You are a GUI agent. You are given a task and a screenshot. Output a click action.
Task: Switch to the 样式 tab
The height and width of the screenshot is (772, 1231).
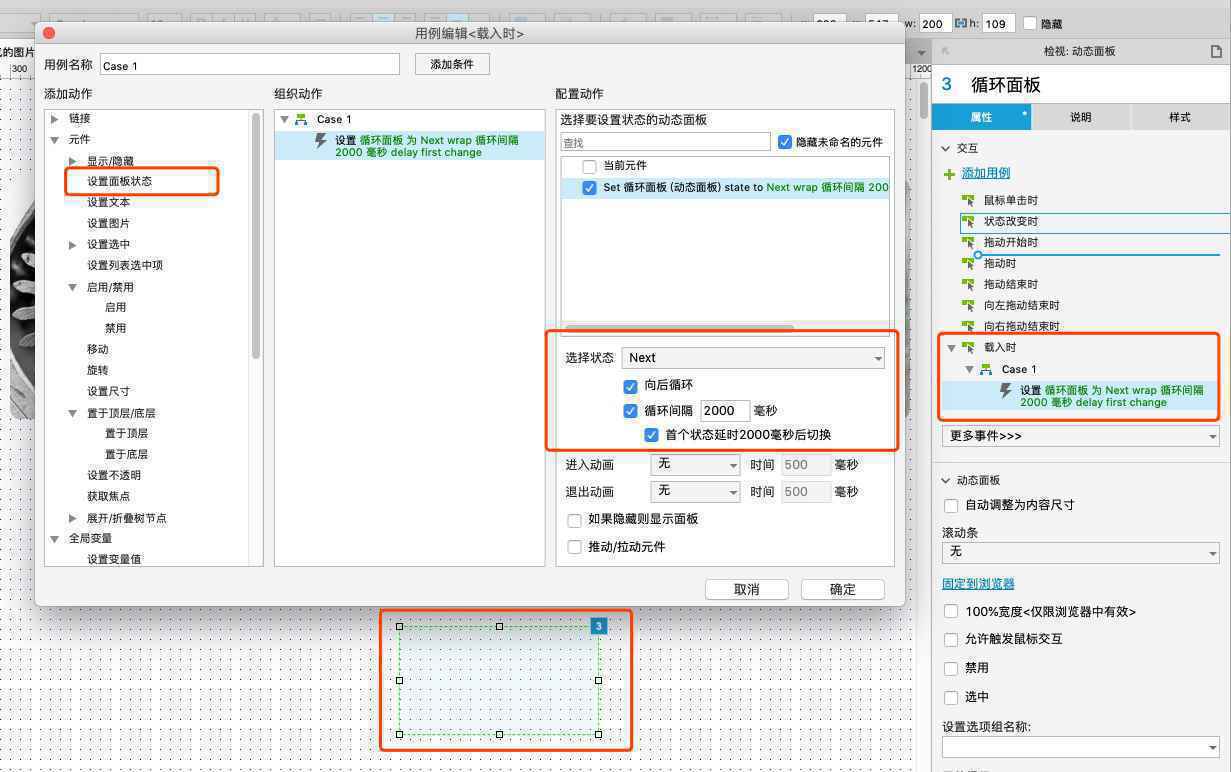pos(1180,117)
